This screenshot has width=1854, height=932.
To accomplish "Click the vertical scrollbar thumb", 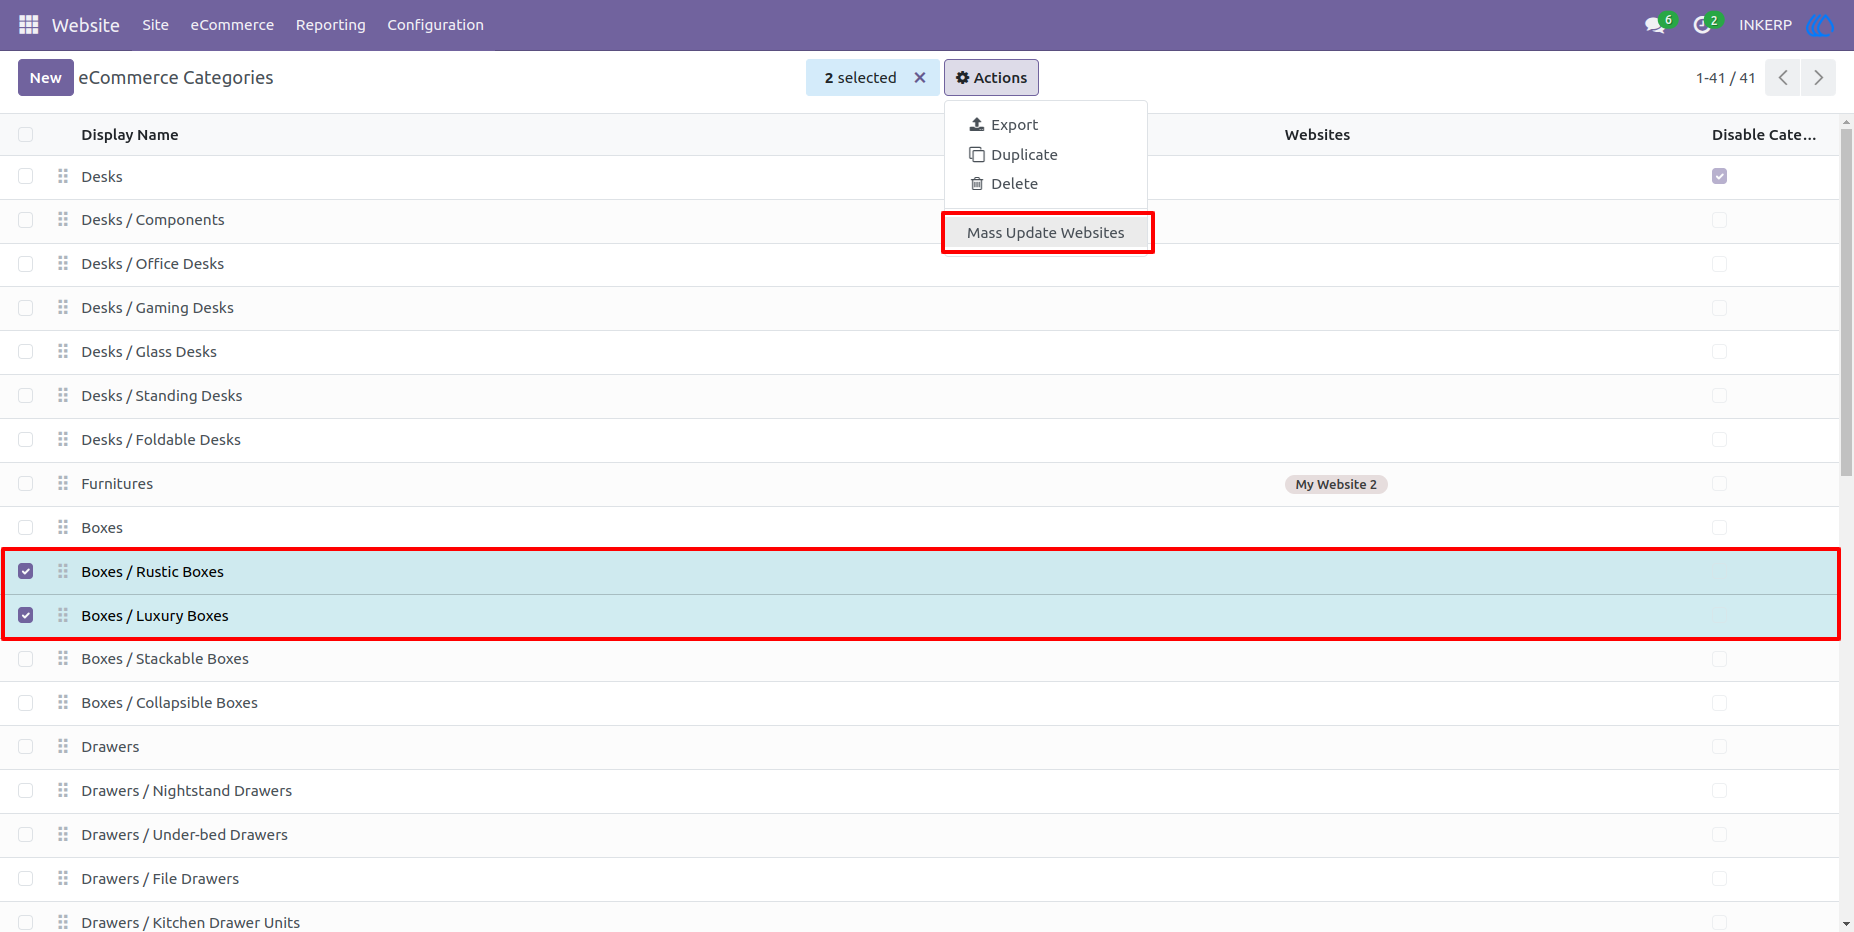I will coord(1846,303).
